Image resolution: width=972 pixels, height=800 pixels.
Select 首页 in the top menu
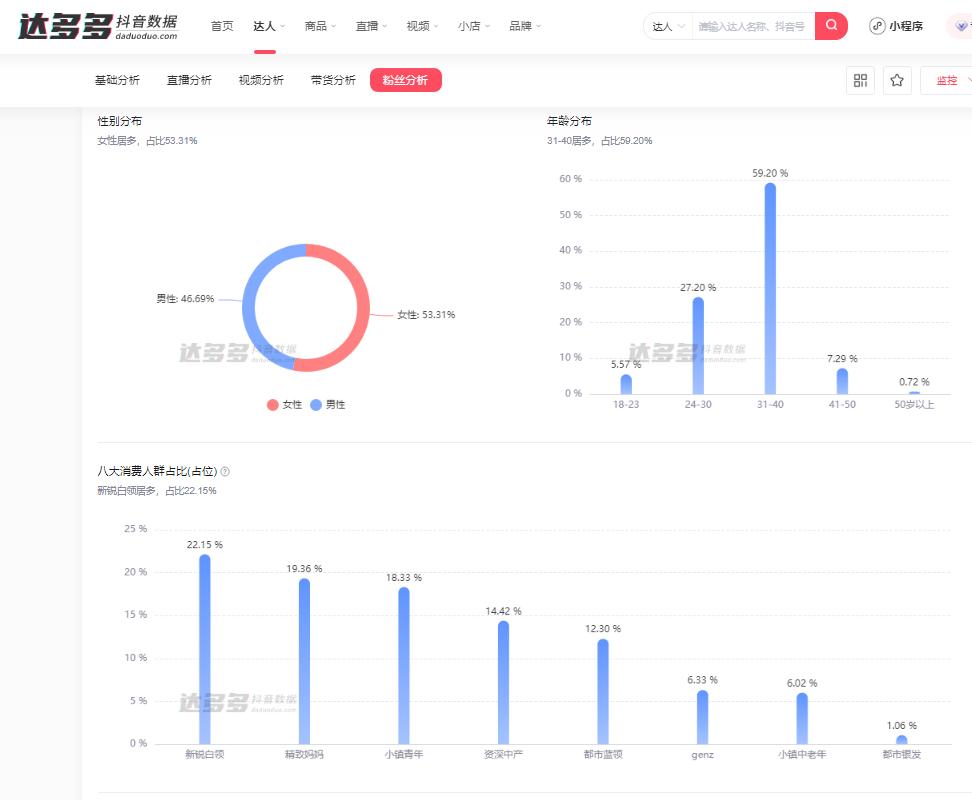pos(221,26)
